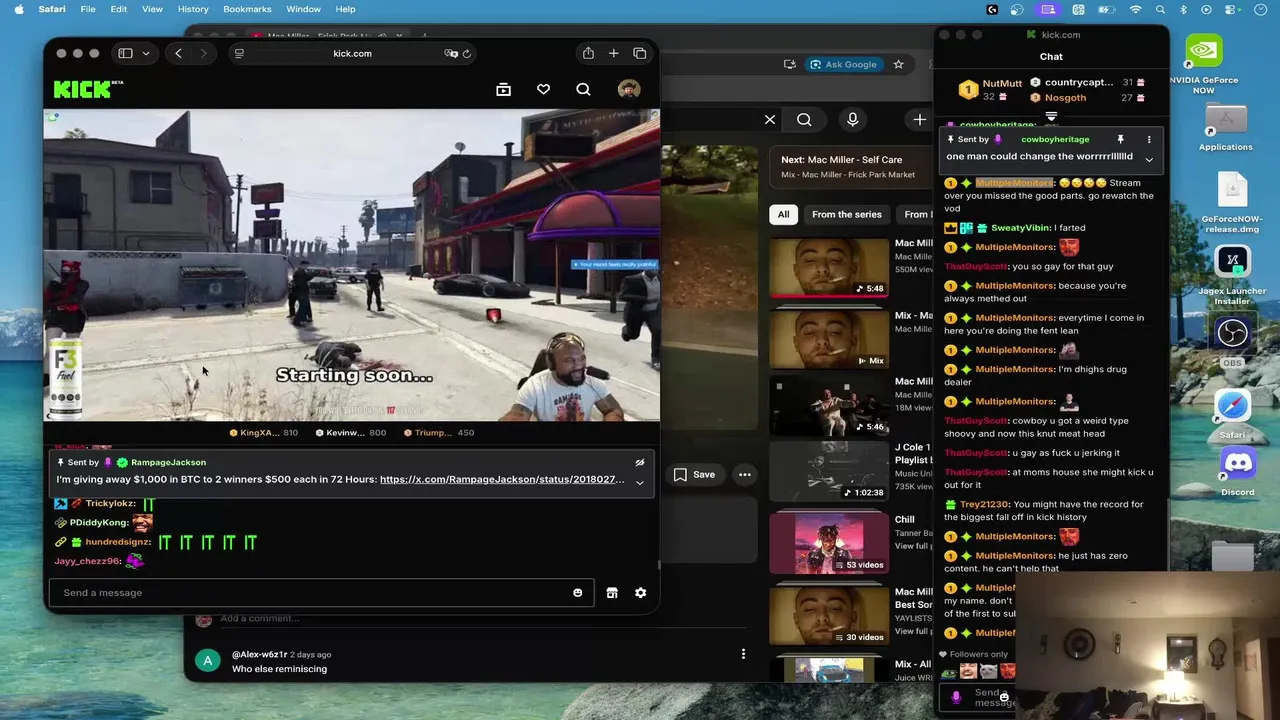Viewport: 1280px width, 720px height.
Task: Open the History menu
Action: point(193,9)
